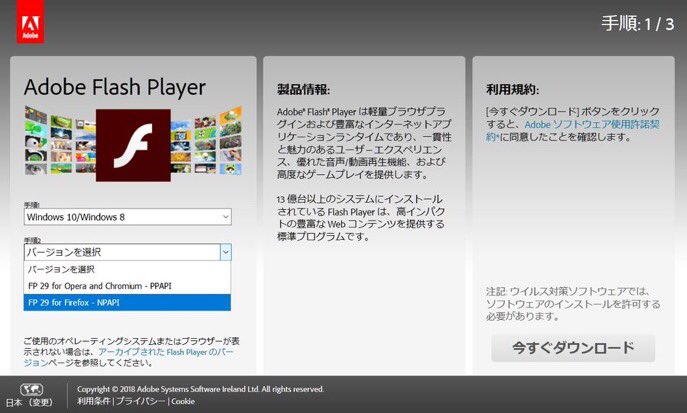Click the Adobe Flash Player title
The height and width of the screenshot is (413, 687).
[x=115, y=87]
